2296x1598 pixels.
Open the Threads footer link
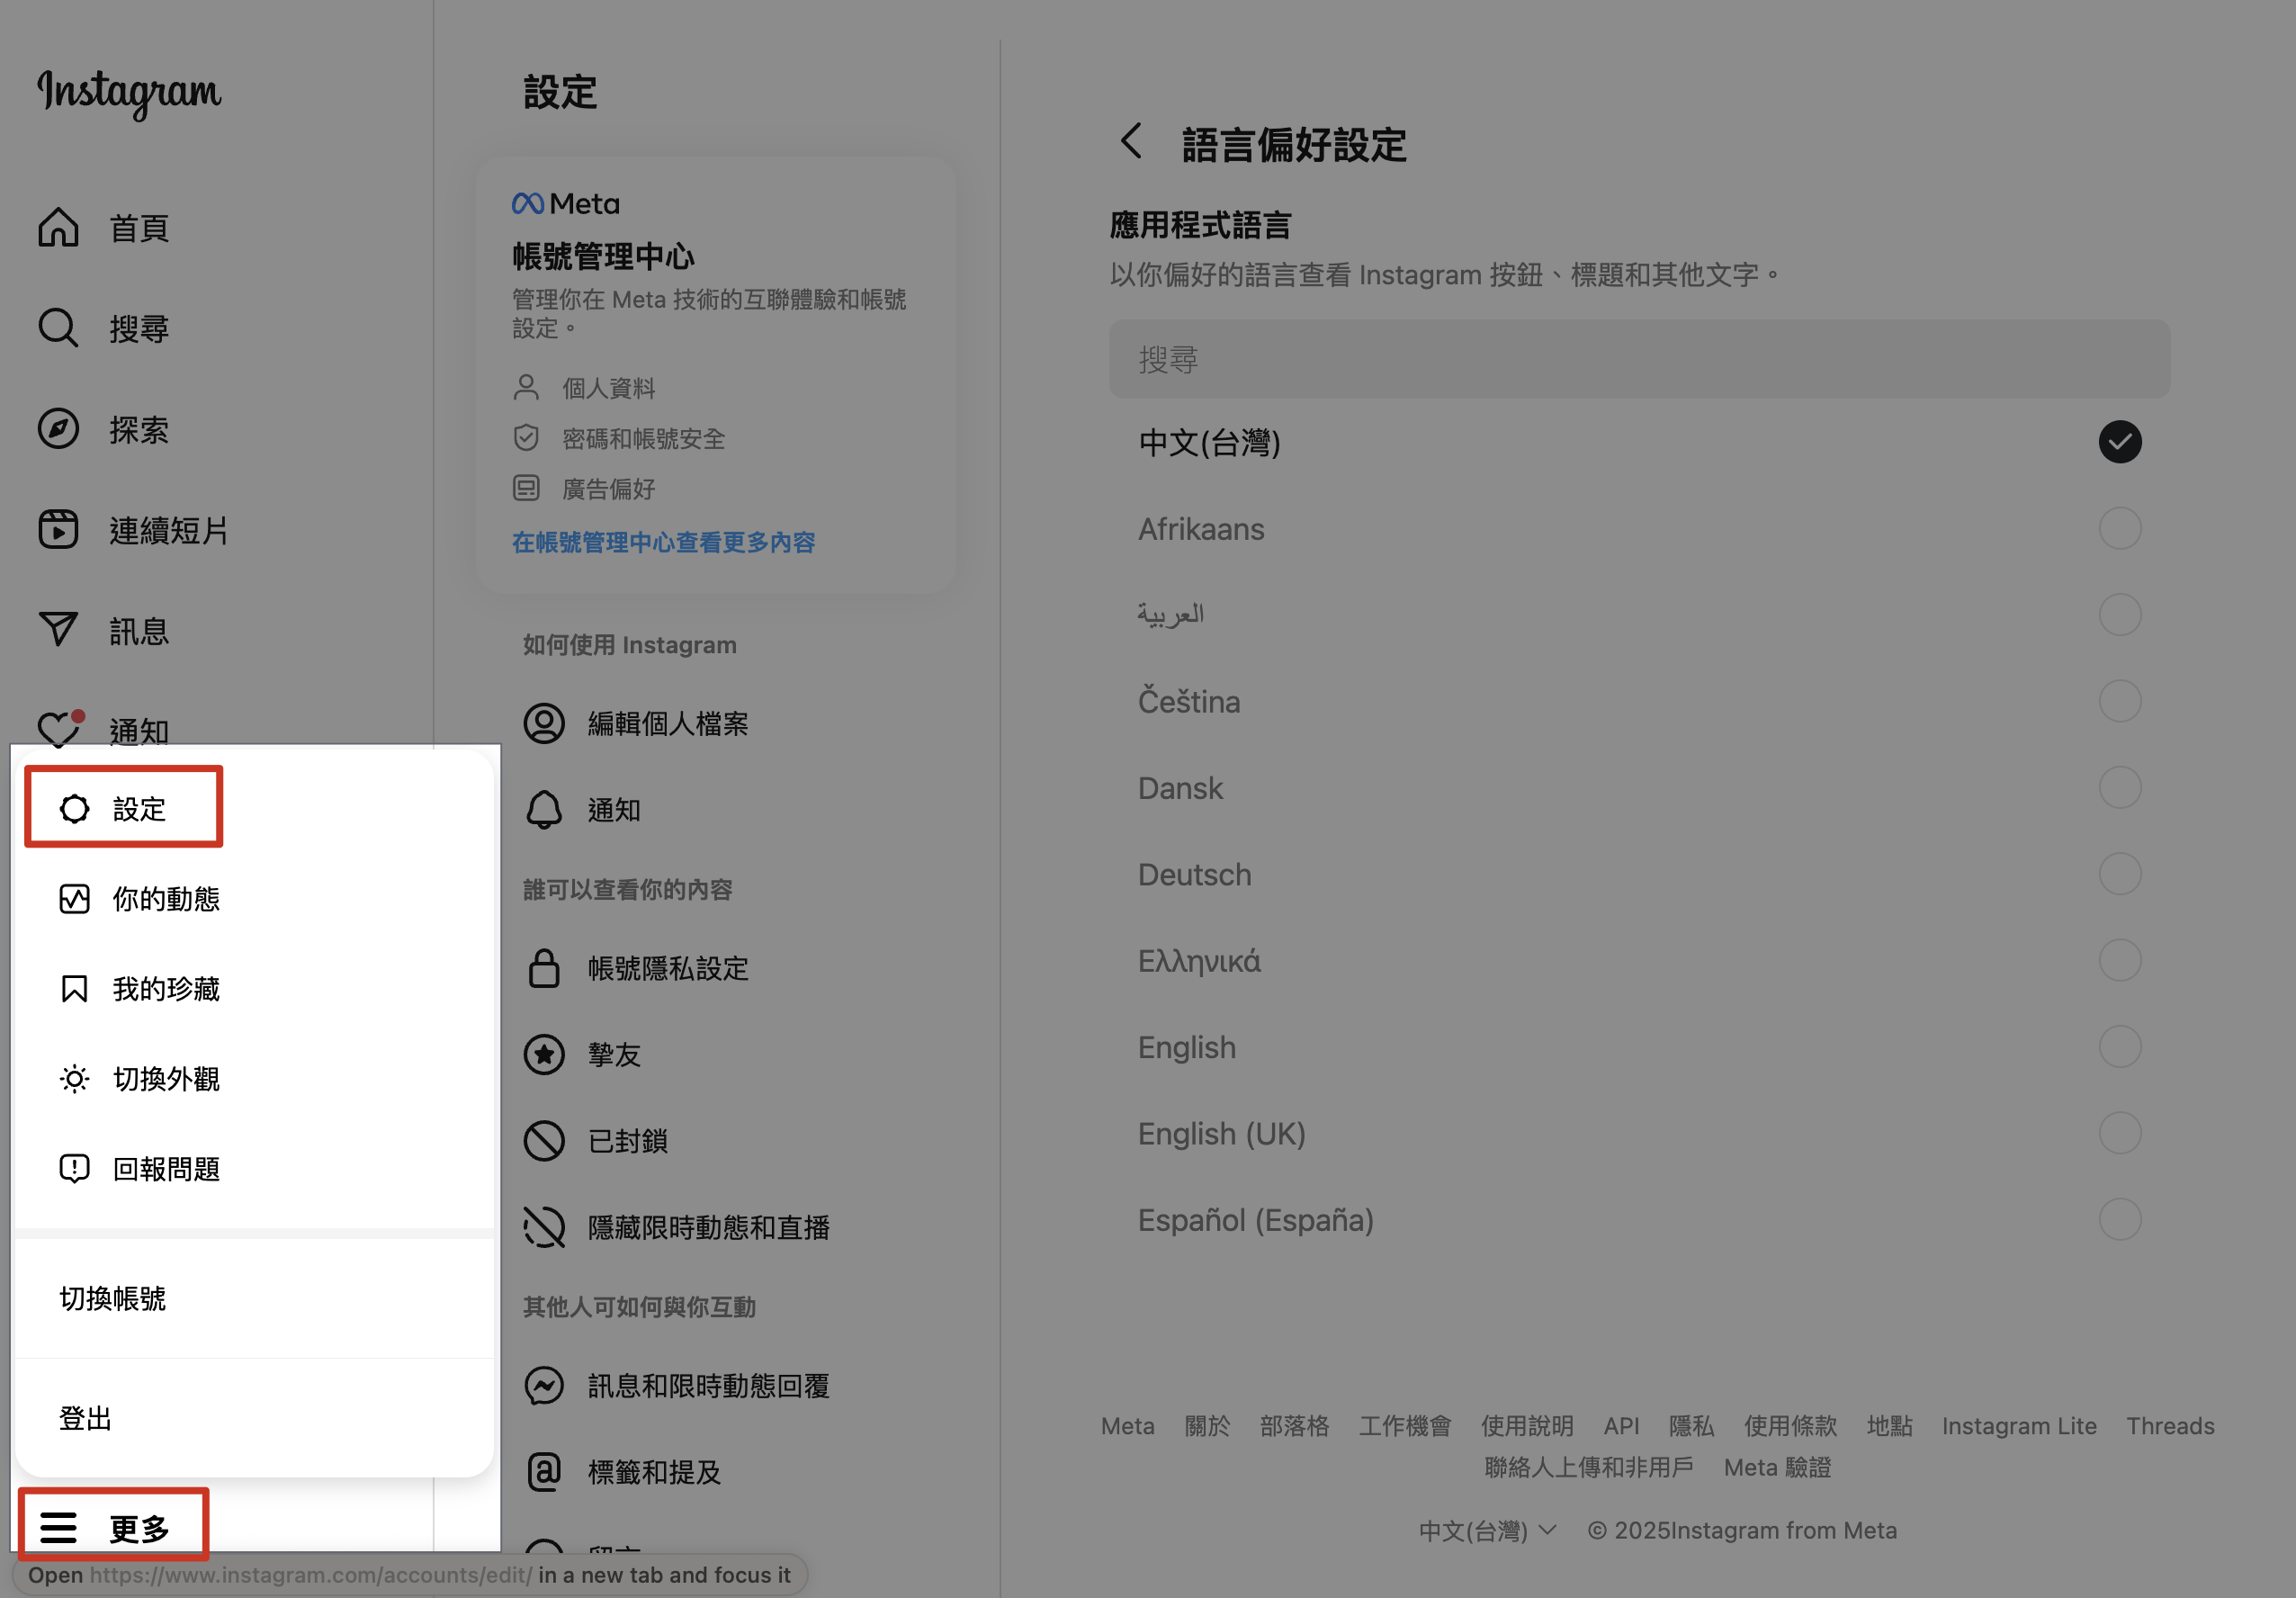point(2170,1426)
